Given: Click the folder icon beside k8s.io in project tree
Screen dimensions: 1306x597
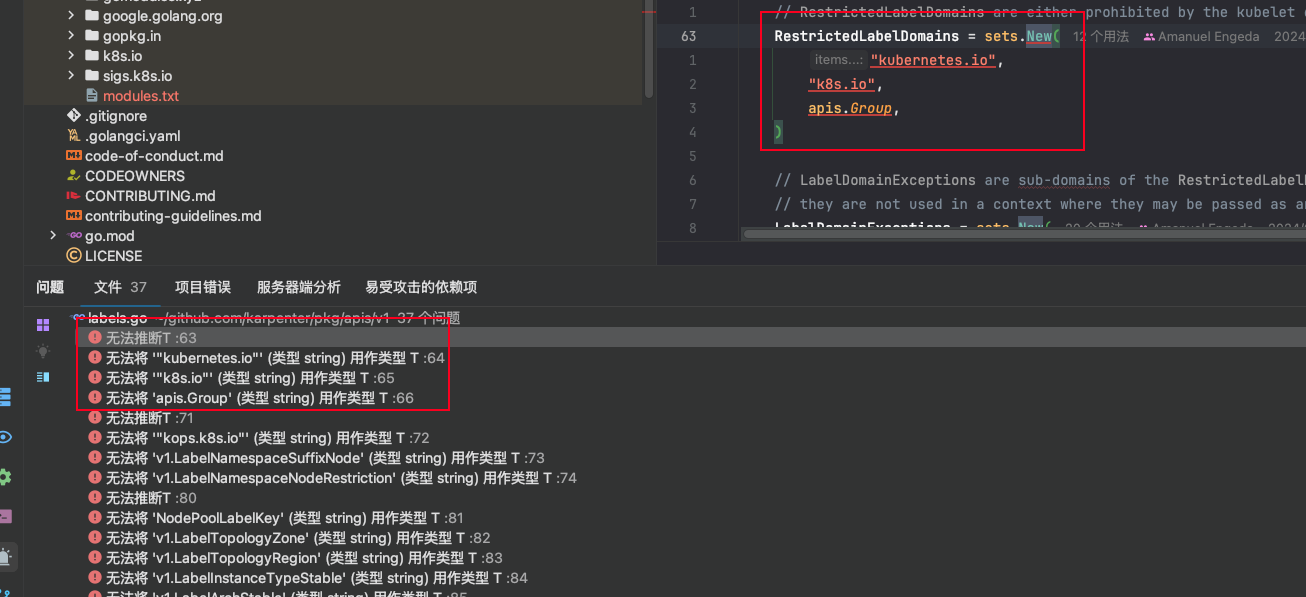Looking at the screenshot, I should [x=92, y=56].
